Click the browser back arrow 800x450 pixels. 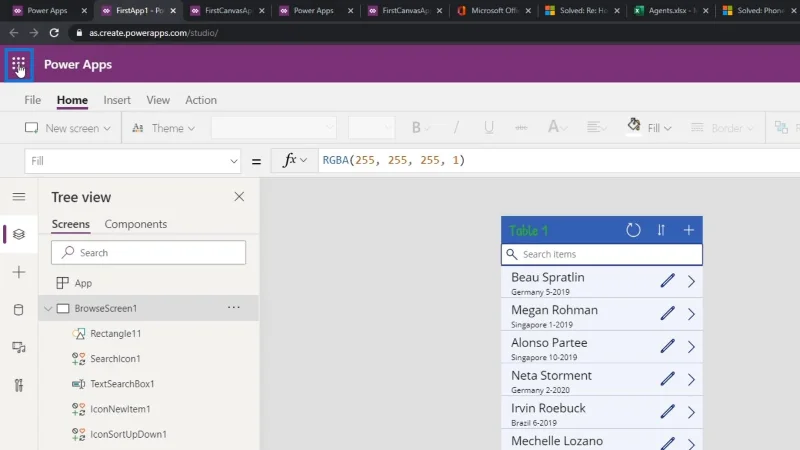click(x=14, y=33)
